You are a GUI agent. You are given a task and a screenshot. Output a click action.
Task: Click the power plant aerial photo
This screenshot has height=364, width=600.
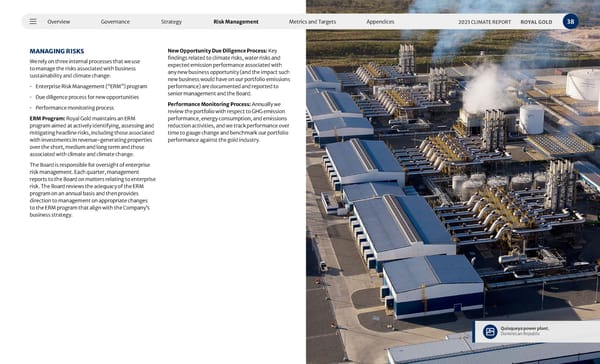tap(453, 182)
